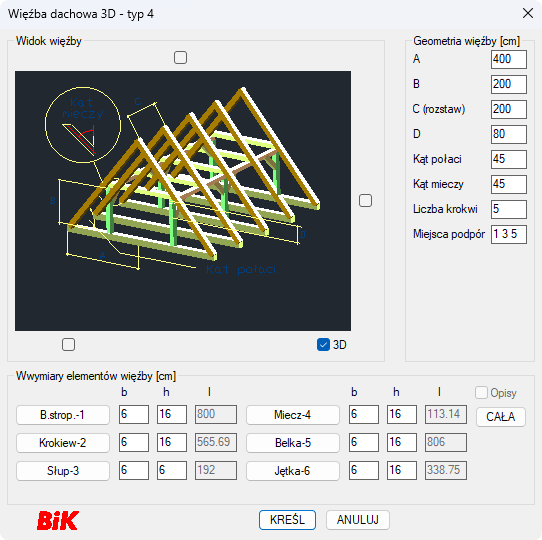Click the ANULUJ button

[x=358, y=520]
